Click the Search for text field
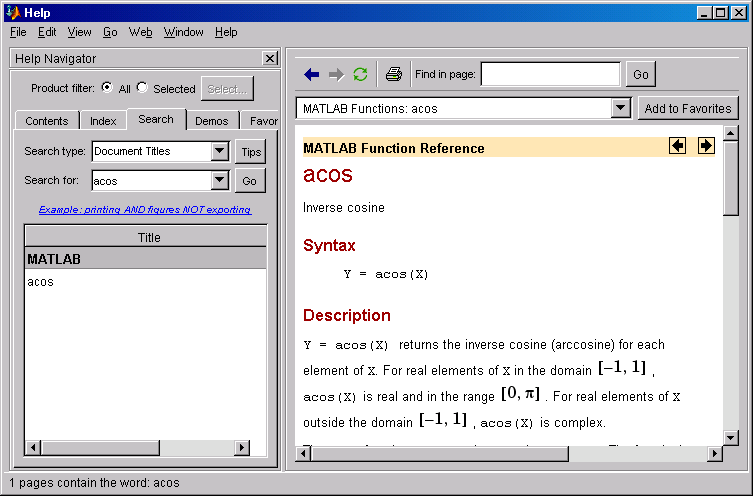This screenshot has width=753, height=496. point(152,181)
